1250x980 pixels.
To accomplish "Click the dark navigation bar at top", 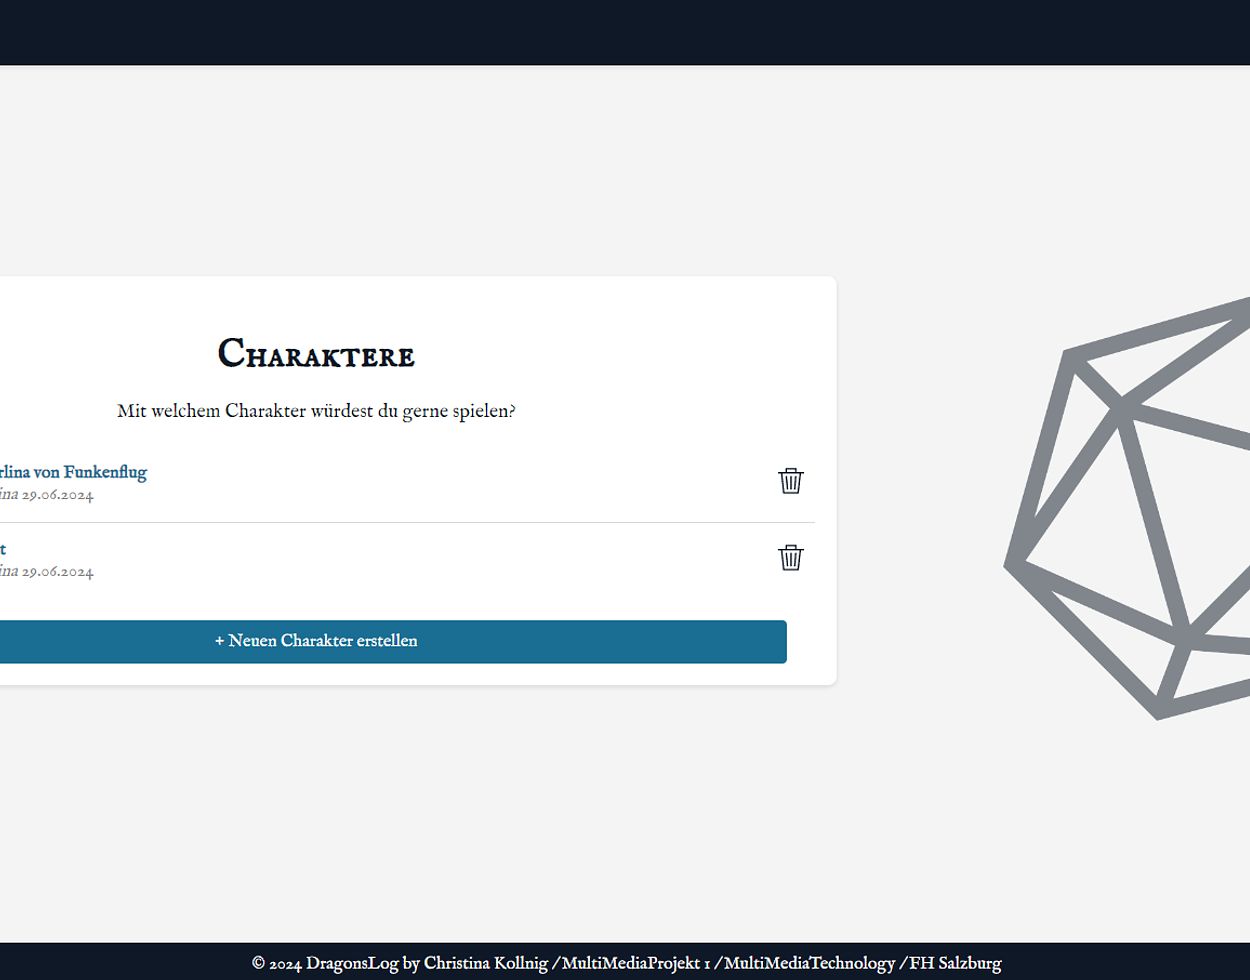I will coord(625,32).
